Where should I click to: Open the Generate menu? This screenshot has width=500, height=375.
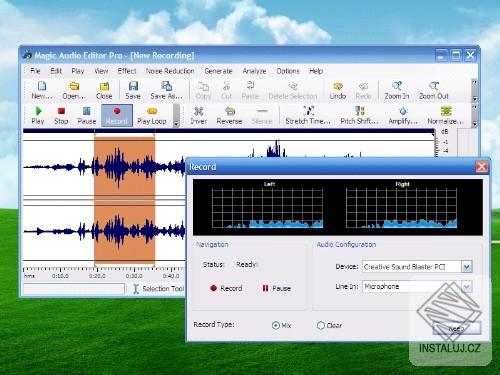click(218, 71)
